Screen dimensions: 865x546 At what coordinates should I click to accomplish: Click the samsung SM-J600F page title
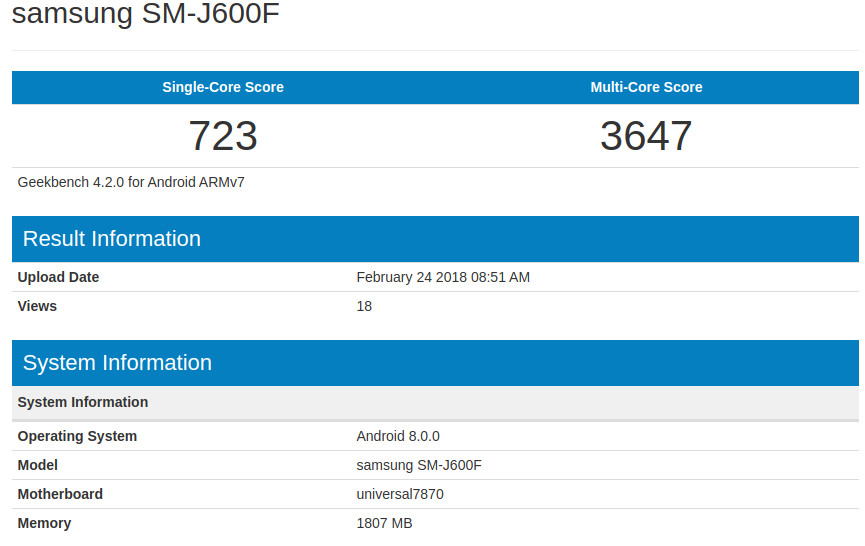coord(145,15)
